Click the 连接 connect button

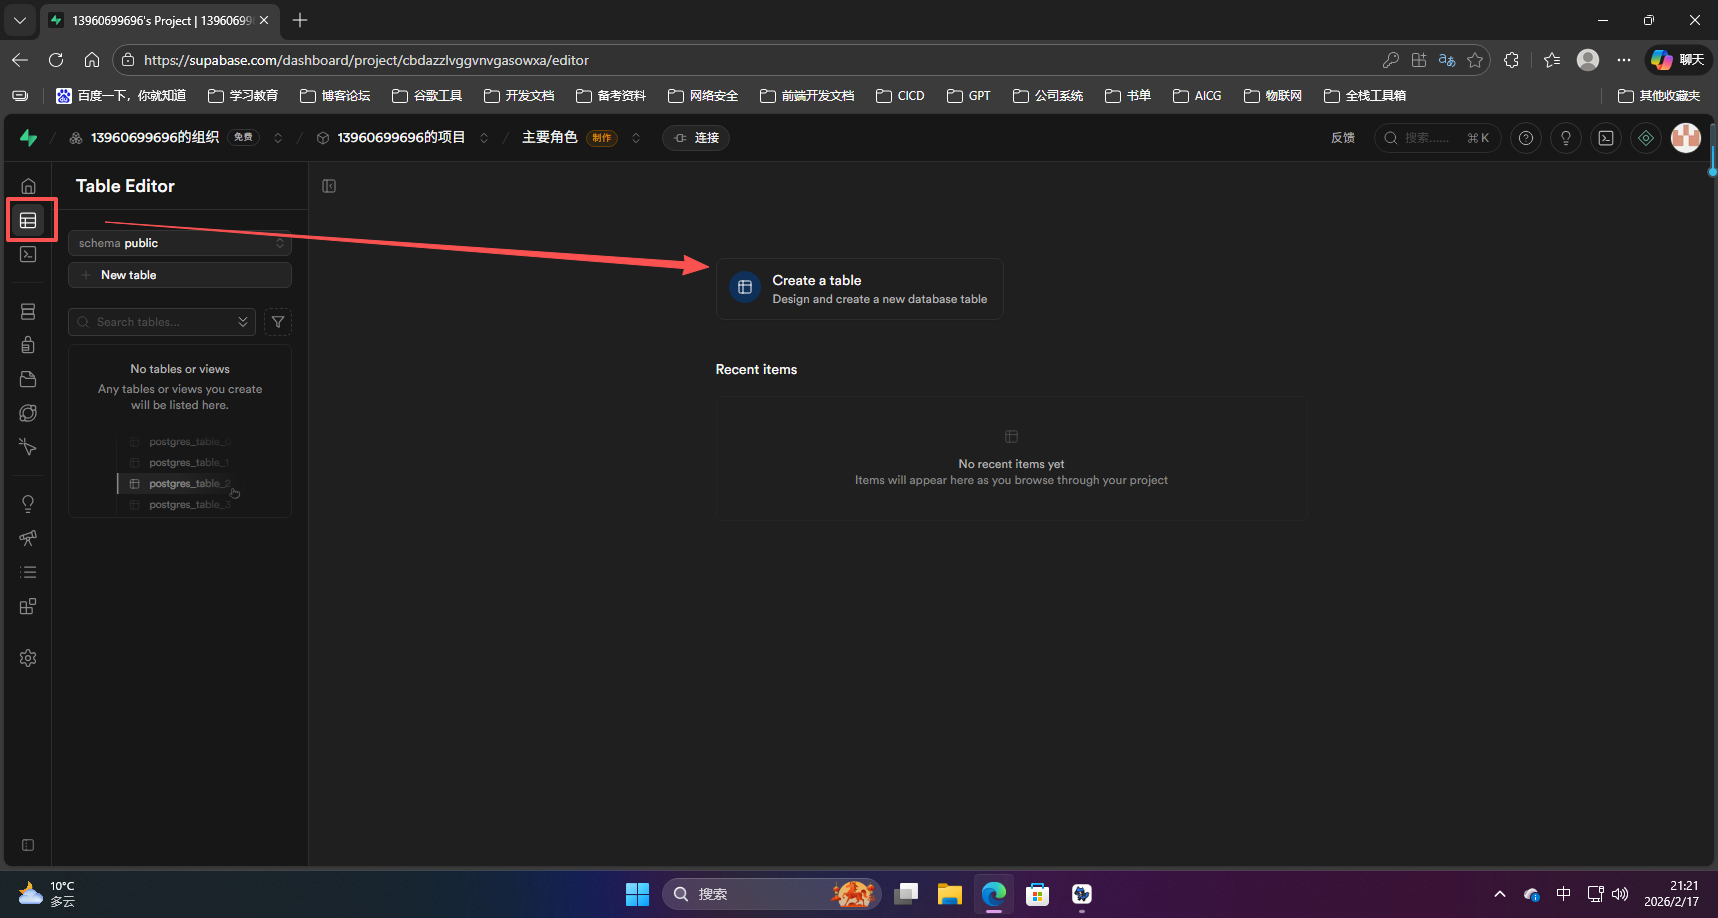pyautogui.click(x=696, y=138)
